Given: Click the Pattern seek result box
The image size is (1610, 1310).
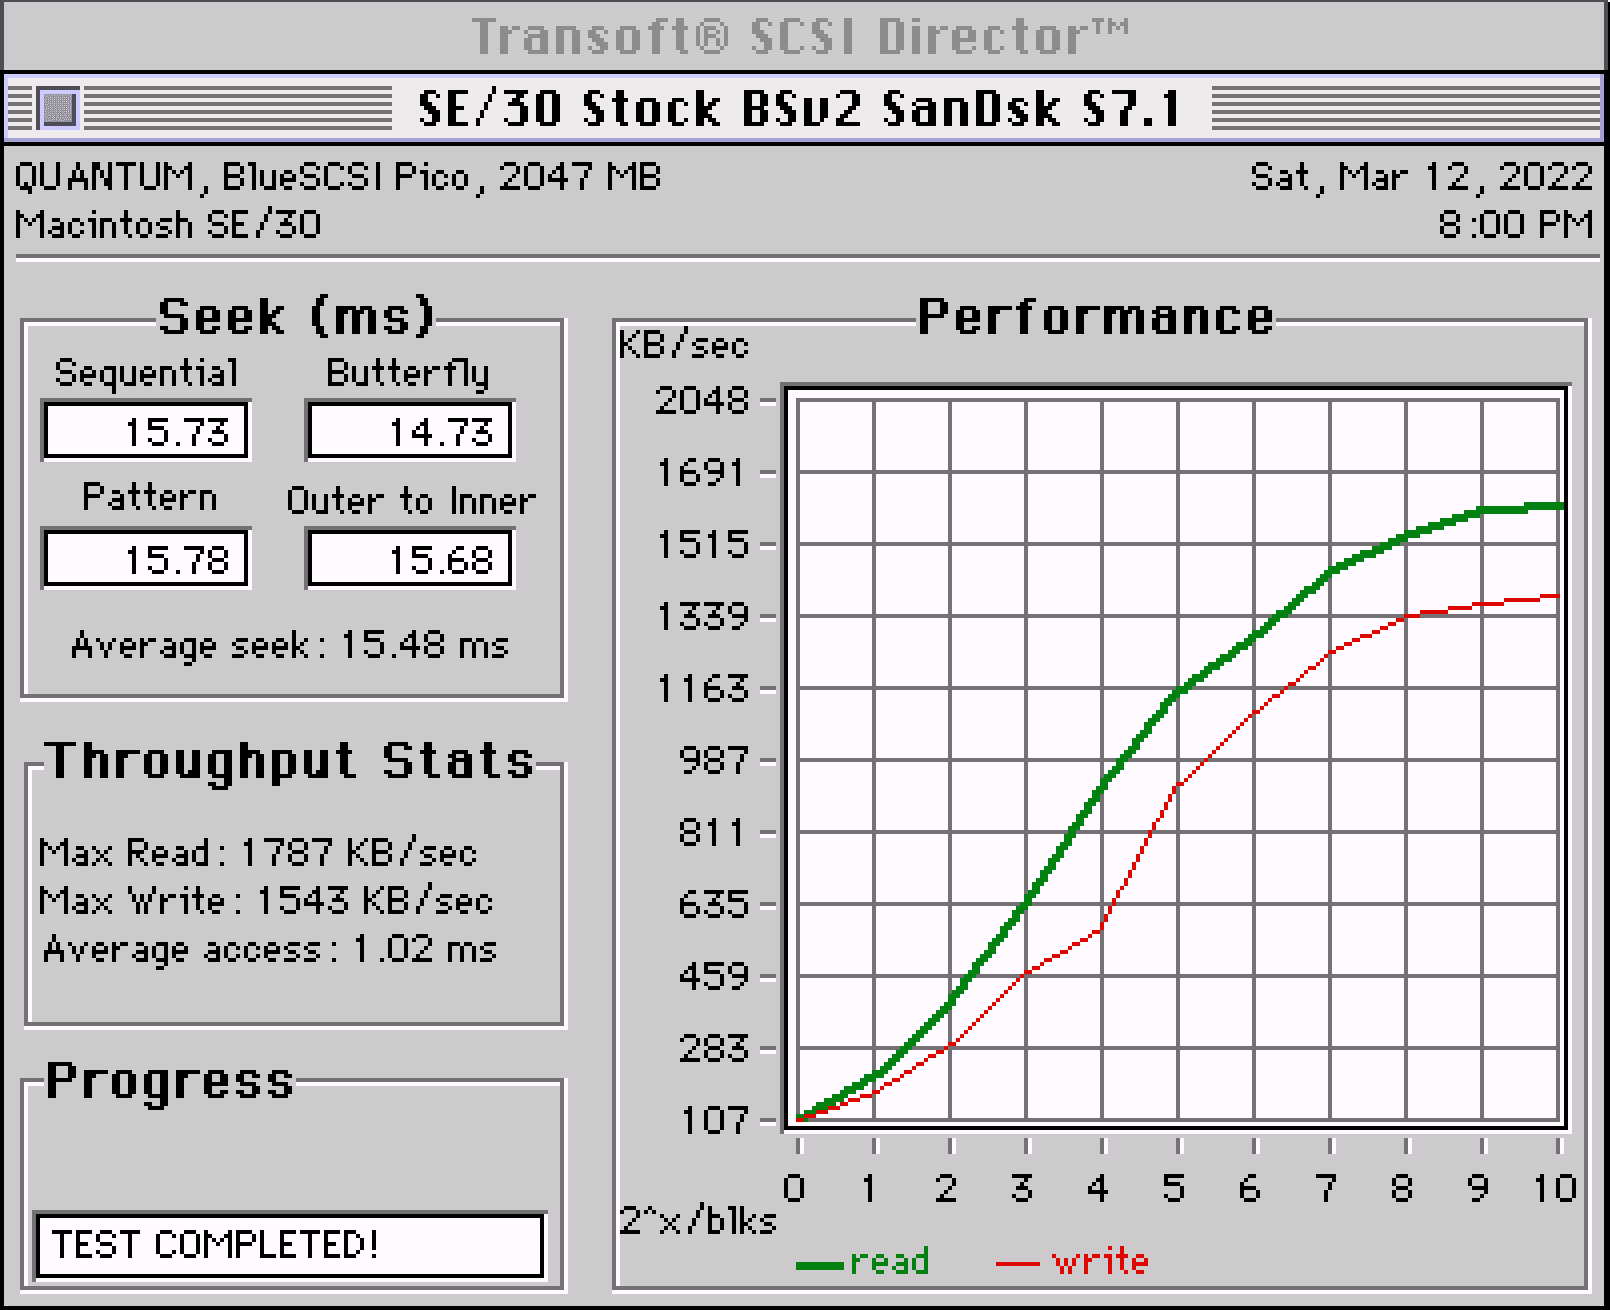Looking at the screenshot, I should [146, 558].
